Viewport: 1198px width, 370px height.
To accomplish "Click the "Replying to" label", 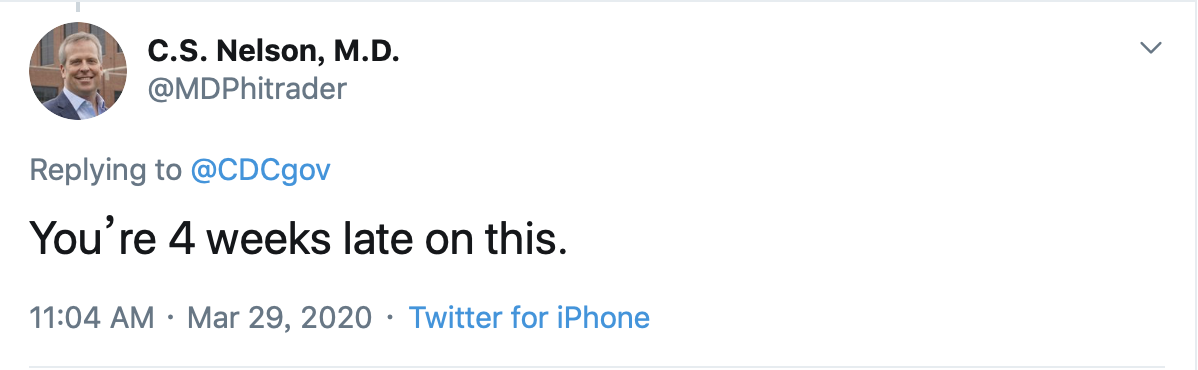I will [x=105, y=170].
